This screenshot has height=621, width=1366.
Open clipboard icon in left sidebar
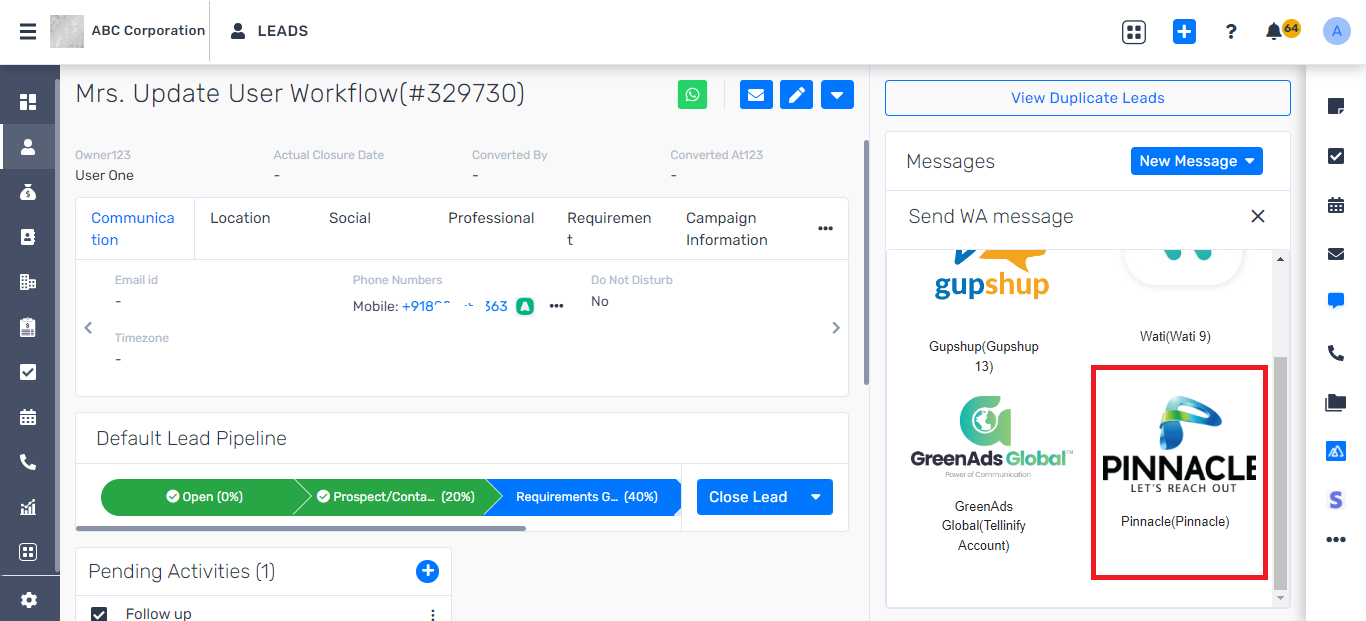click(28, 327)
